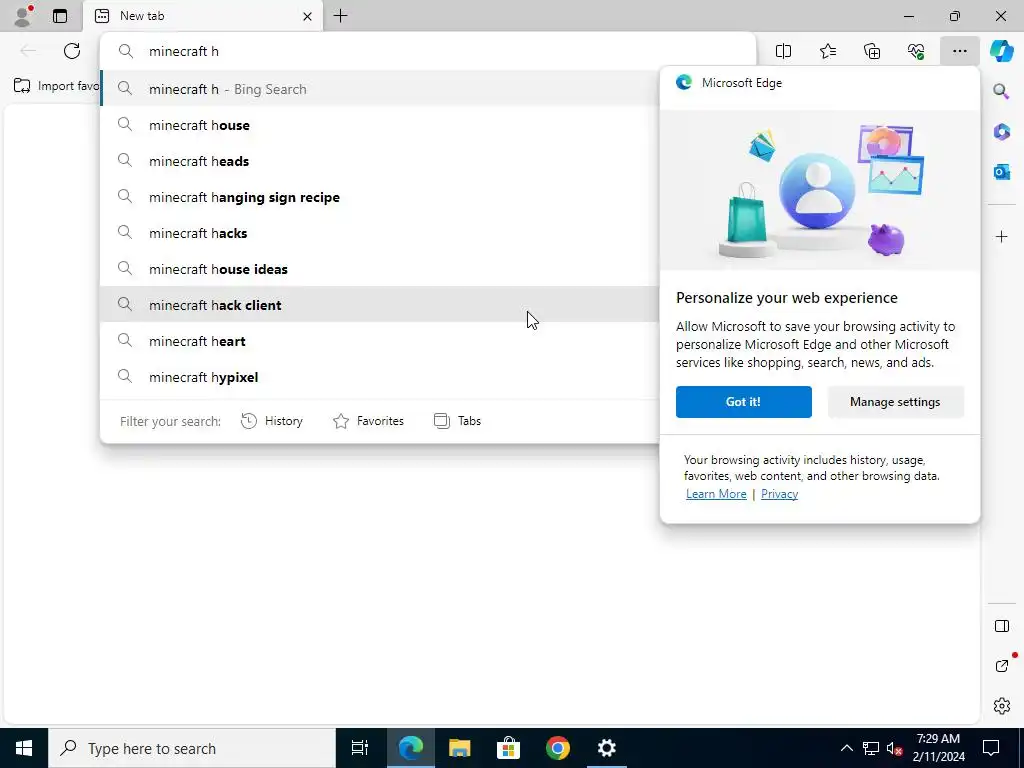Open the sidebar settings gear icon
This screenshot has height=768, width=1024.
[x=1001, y=706]
